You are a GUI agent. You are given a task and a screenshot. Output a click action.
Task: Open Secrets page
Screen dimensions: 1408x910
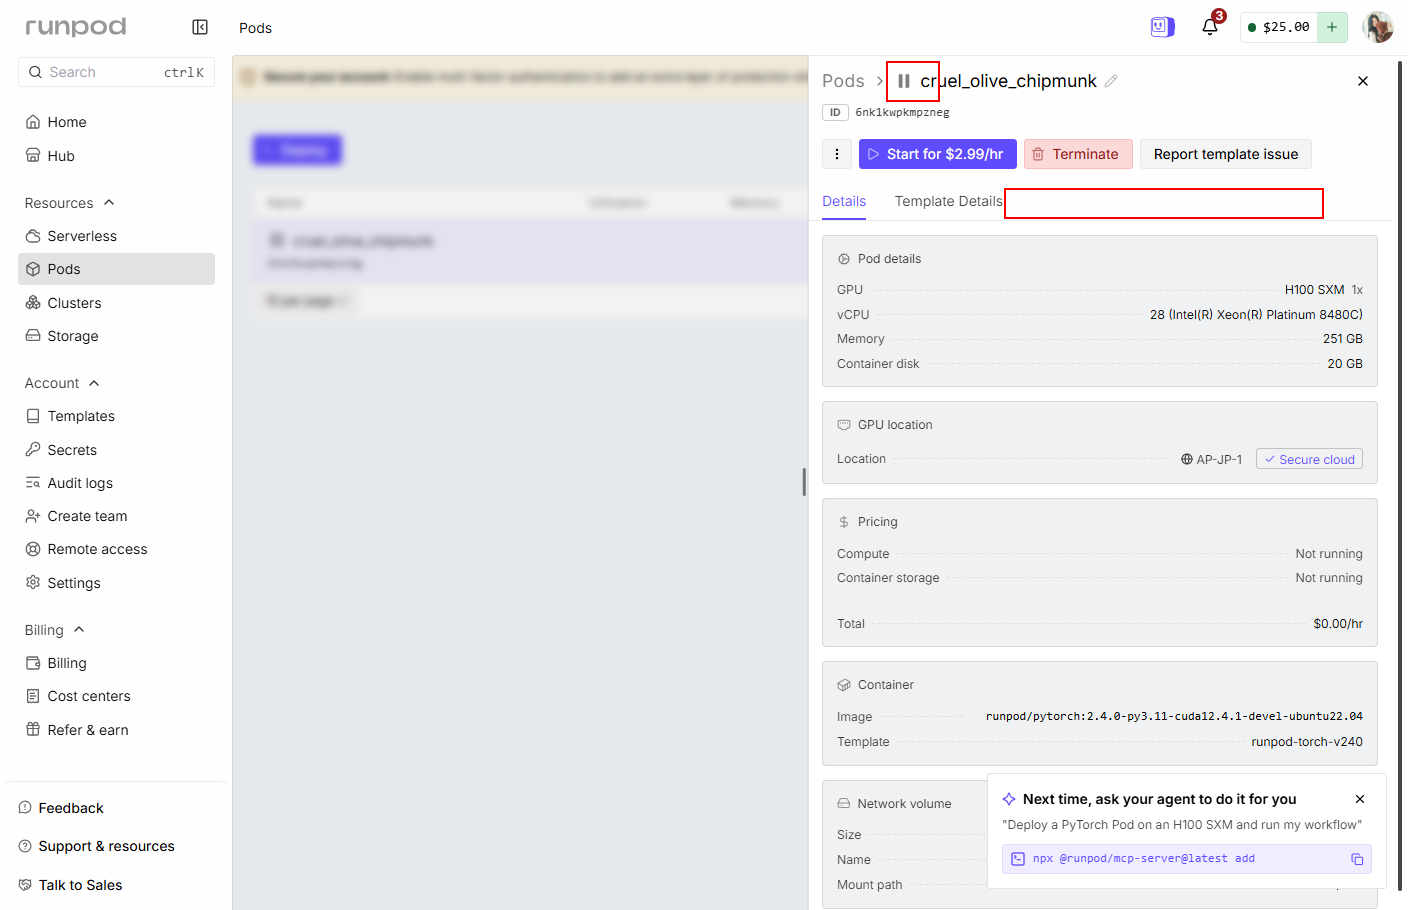[116, 450]
